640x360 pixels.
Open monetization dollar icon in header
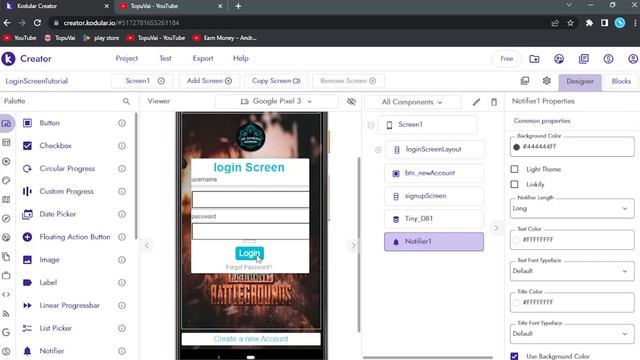pyautogui.click(x=608, y=59)
